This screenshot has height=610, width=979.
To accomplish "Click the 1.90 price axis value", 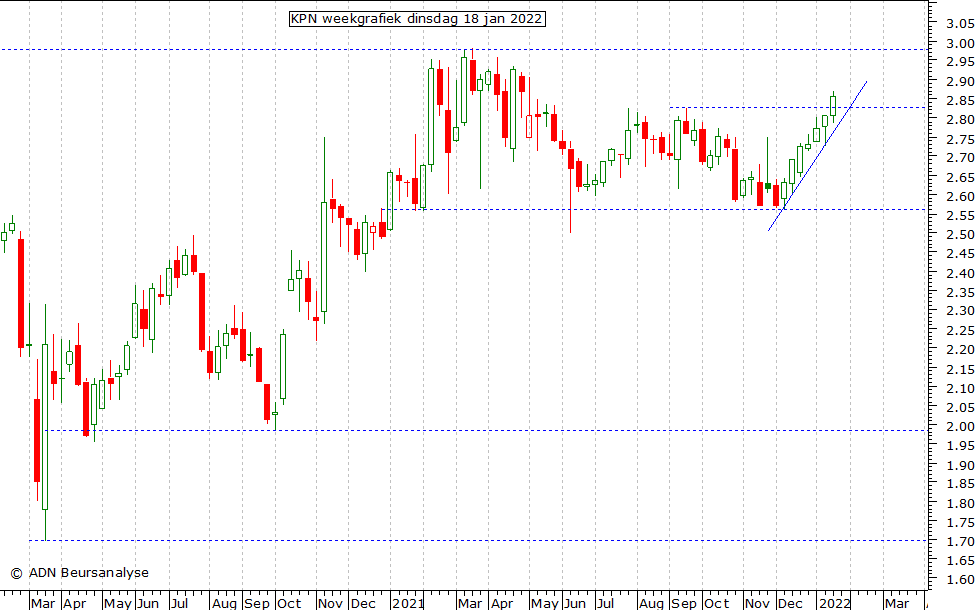I will click(960, 465).
